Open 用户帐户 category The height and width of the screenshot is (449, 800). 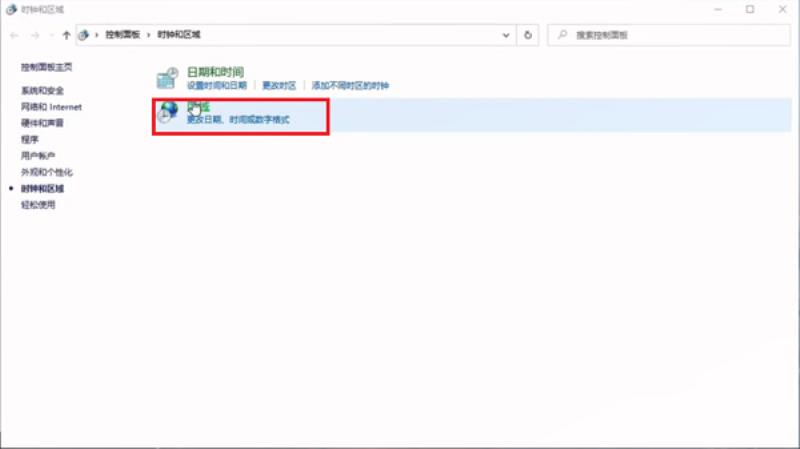click(38, 156)
